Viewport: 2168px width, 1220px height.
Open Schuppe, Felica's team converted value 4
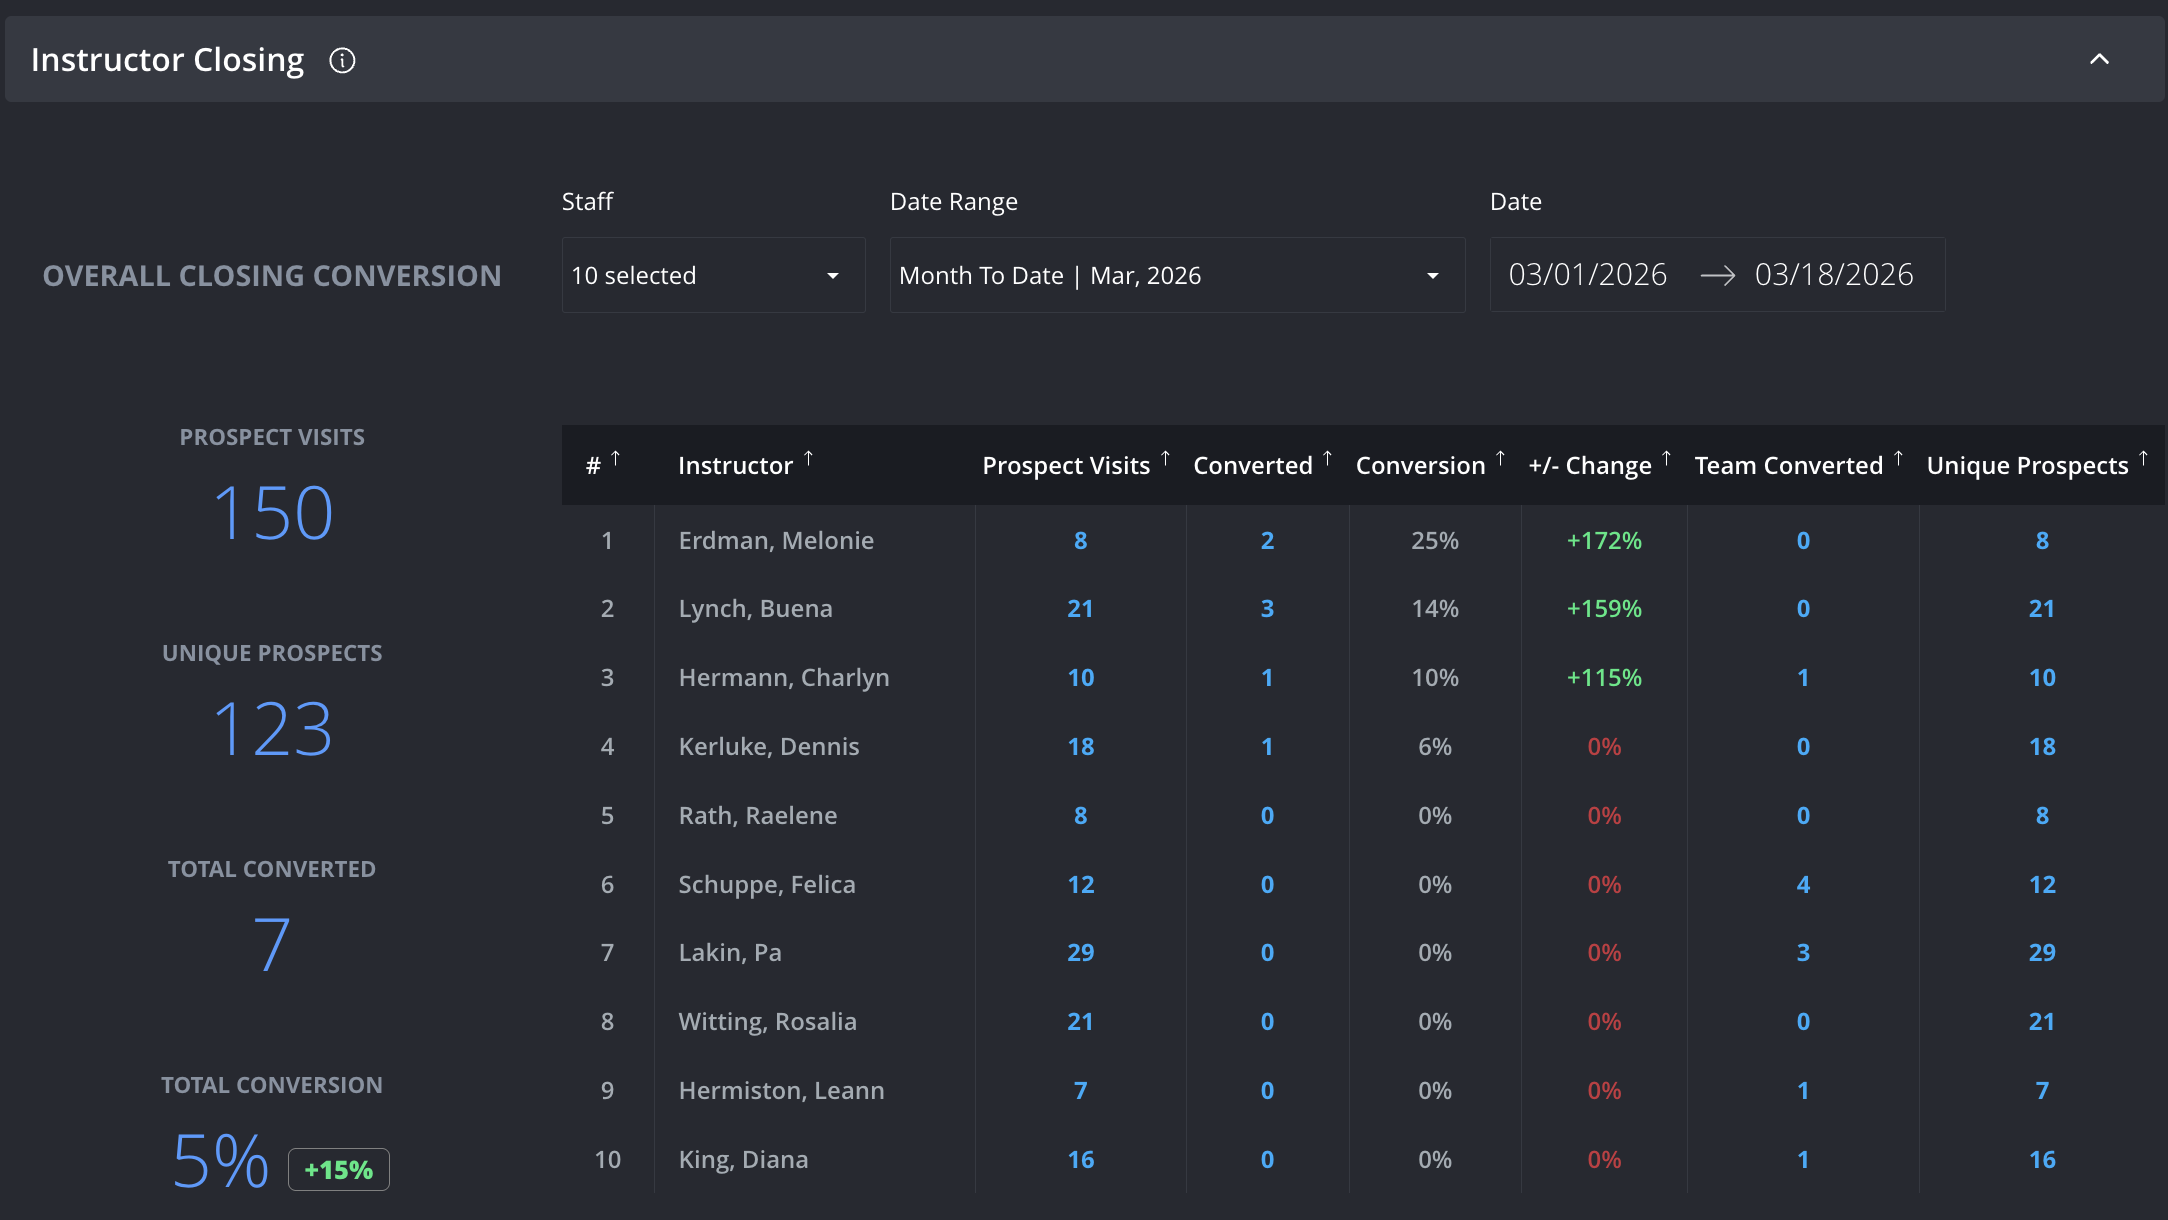(1803, 885)
